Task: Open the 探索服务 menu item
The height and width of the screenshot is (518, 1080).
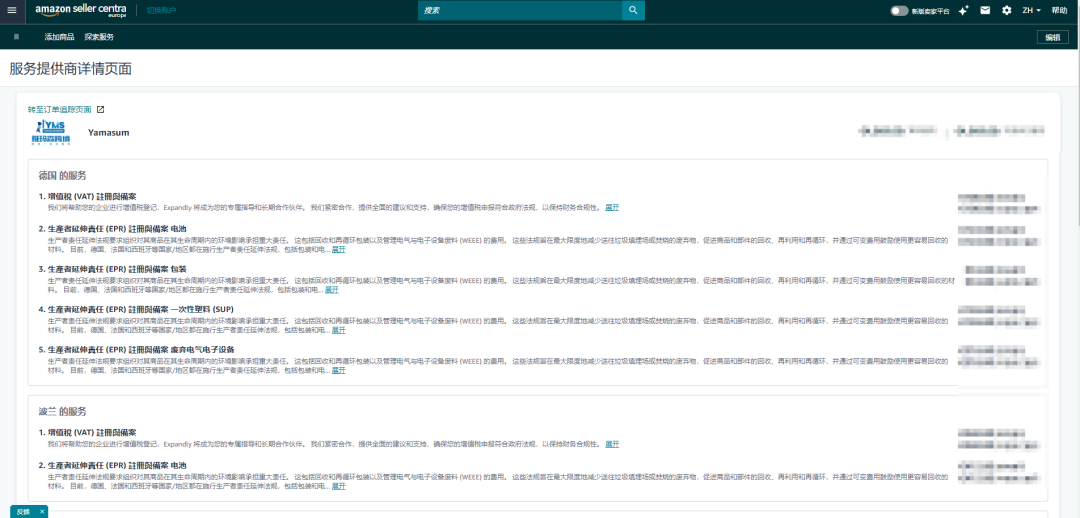Action: point(99,37)
